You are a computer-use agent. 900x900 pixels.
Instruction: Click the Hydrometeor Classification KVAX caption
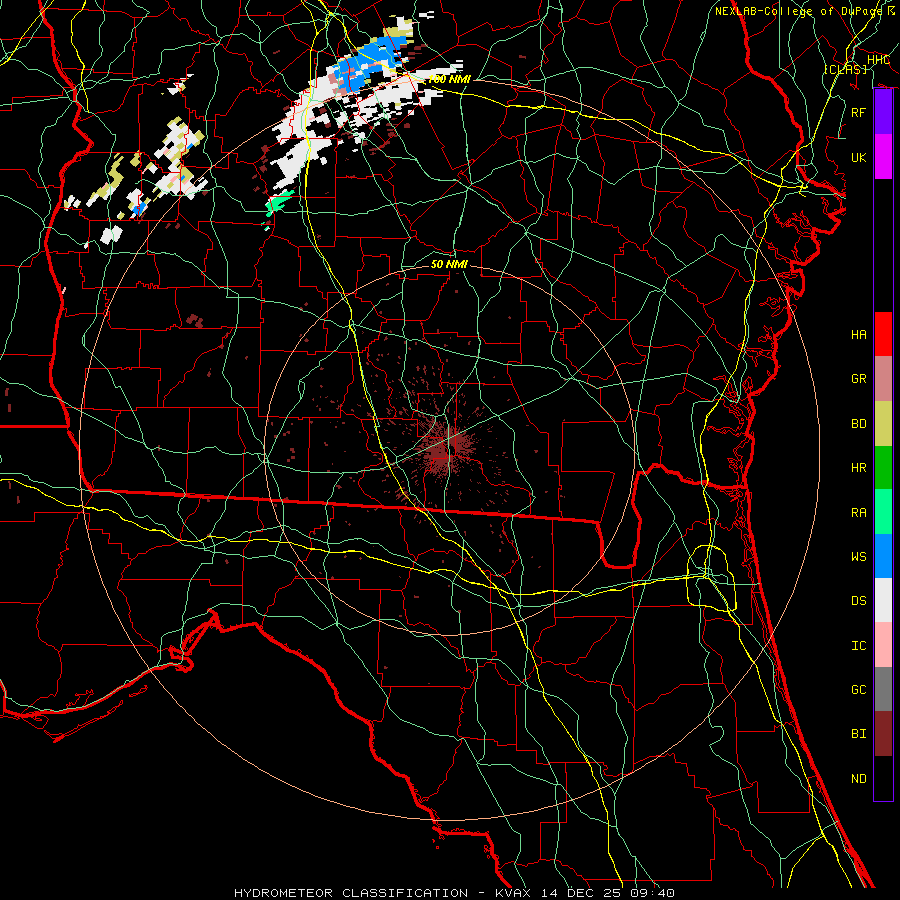pyautogui.click(x=454, y=893)
